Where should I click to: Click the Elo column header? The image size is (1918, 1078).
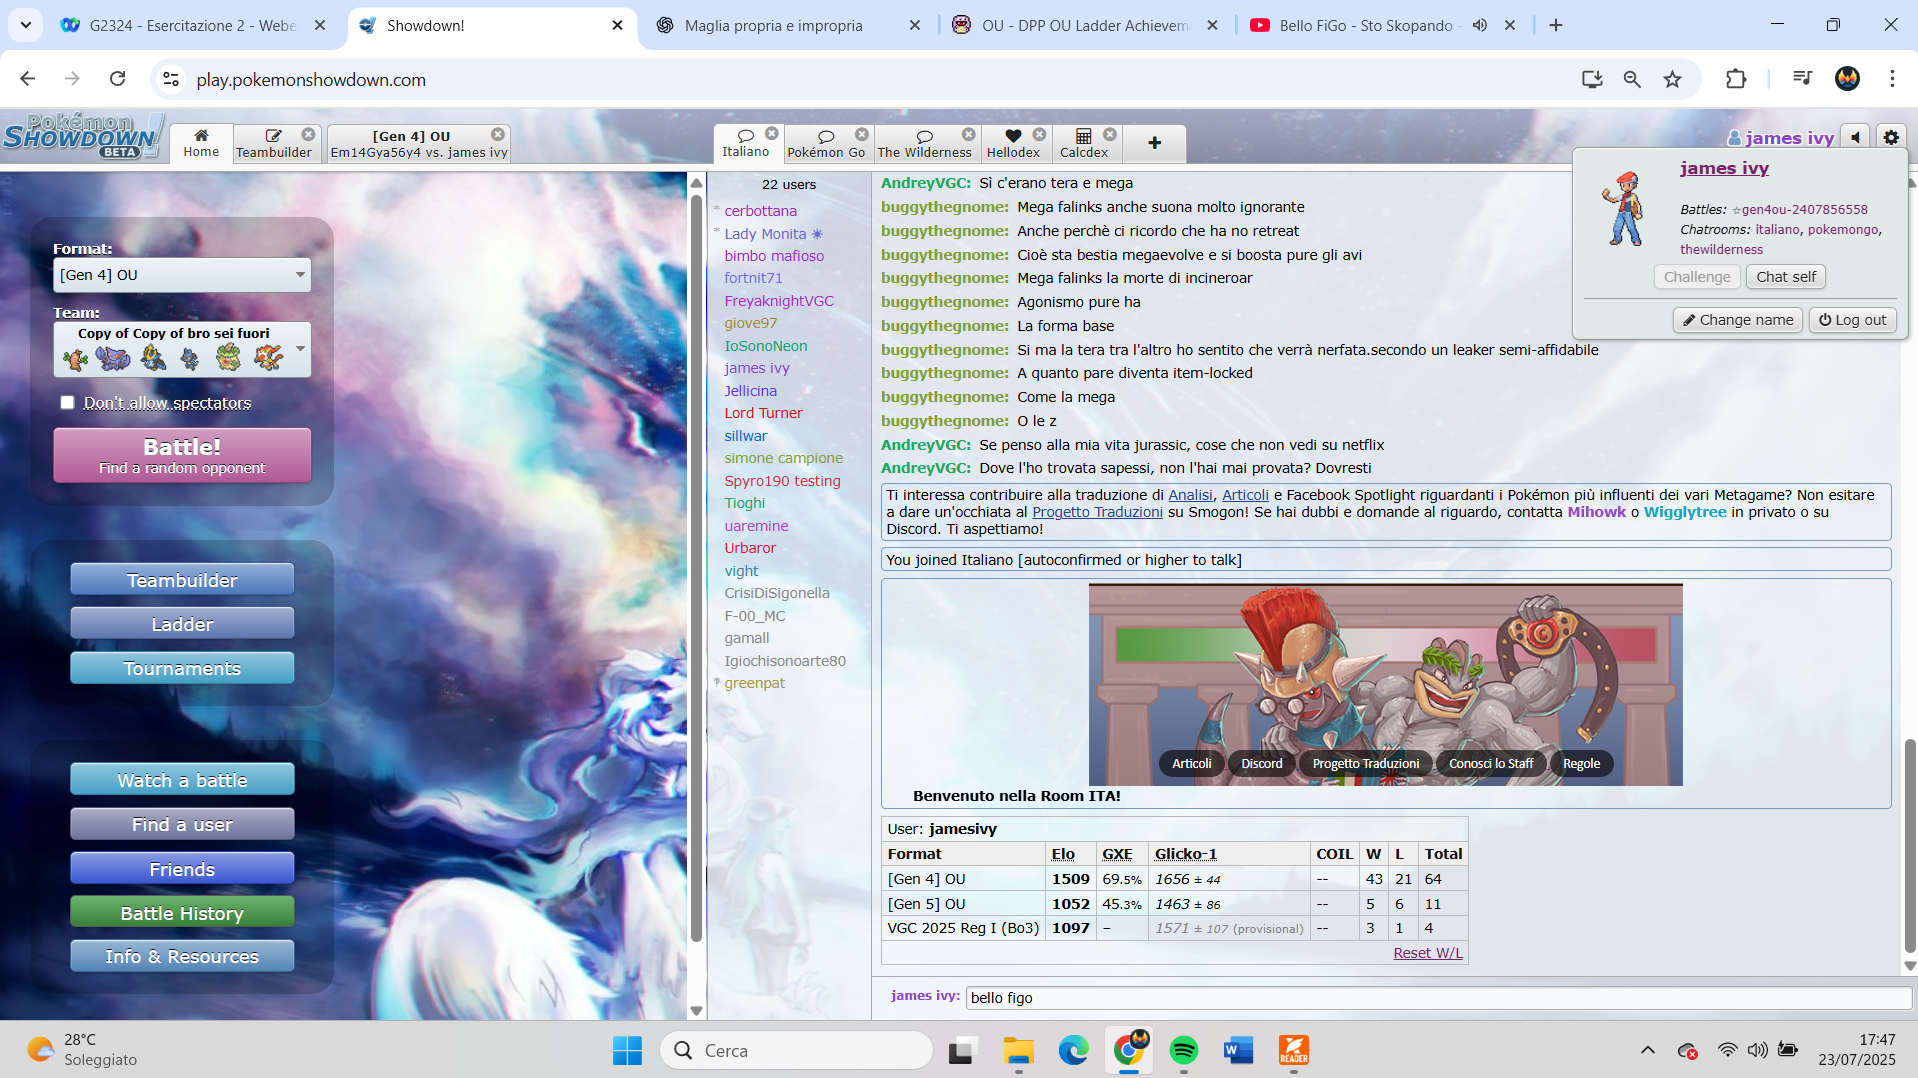click(1062, 853)
